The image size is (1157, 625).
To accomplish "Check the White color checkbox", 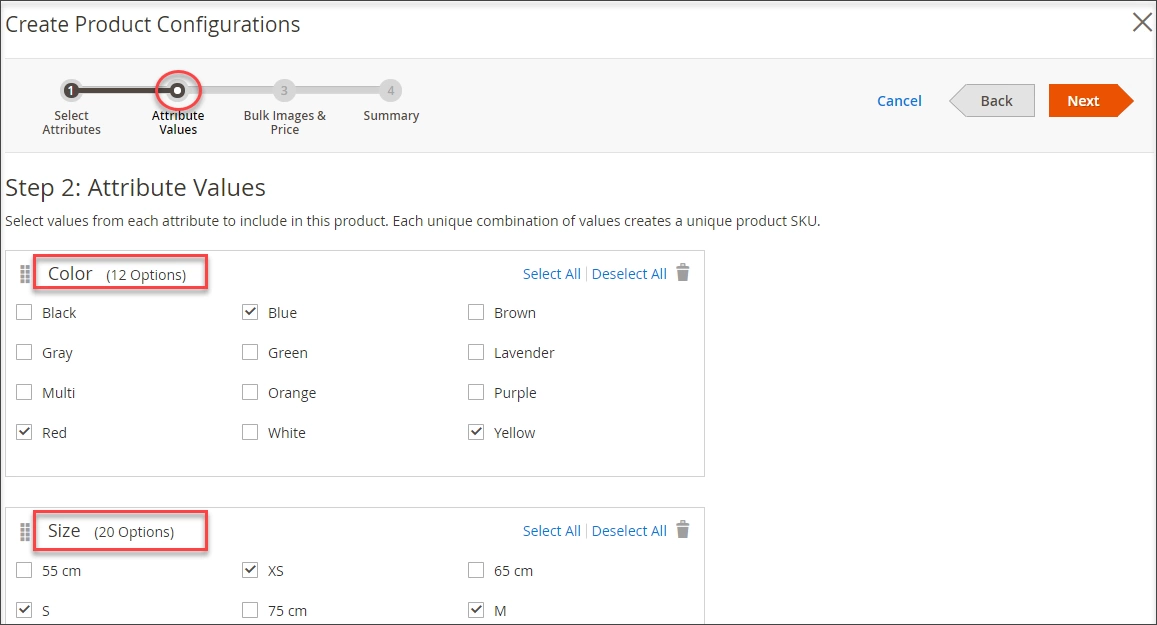I will coord(250,432).
